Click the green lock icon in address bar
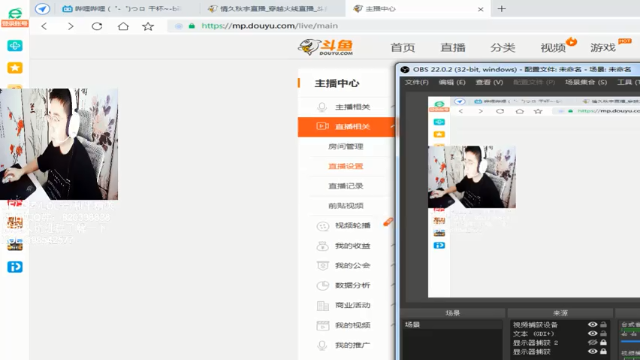 (x=191, y=26)
